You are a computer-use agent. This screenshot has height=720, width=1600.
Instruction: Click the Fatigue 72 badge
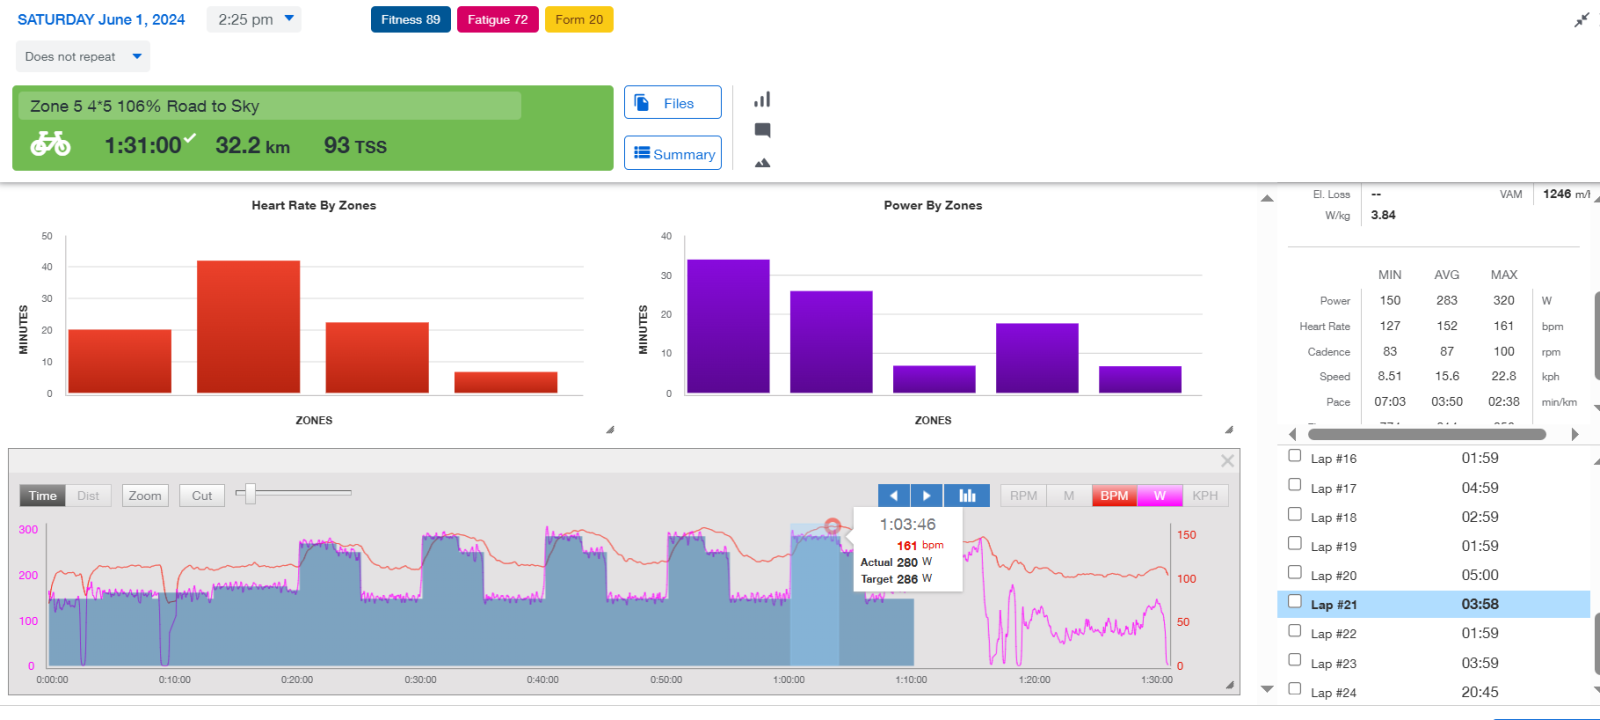[x=498, y=19]
